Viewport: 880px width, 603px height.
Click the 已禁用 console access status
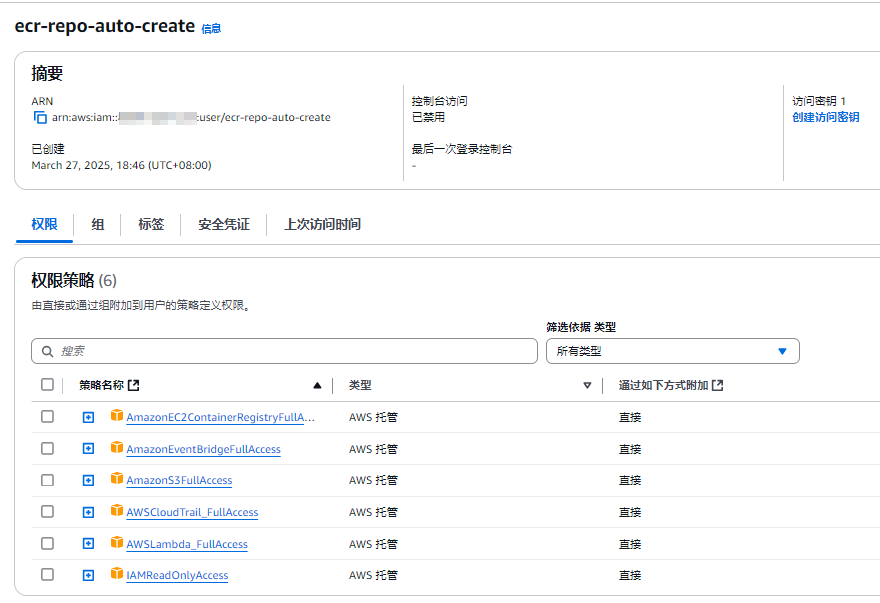428,117
